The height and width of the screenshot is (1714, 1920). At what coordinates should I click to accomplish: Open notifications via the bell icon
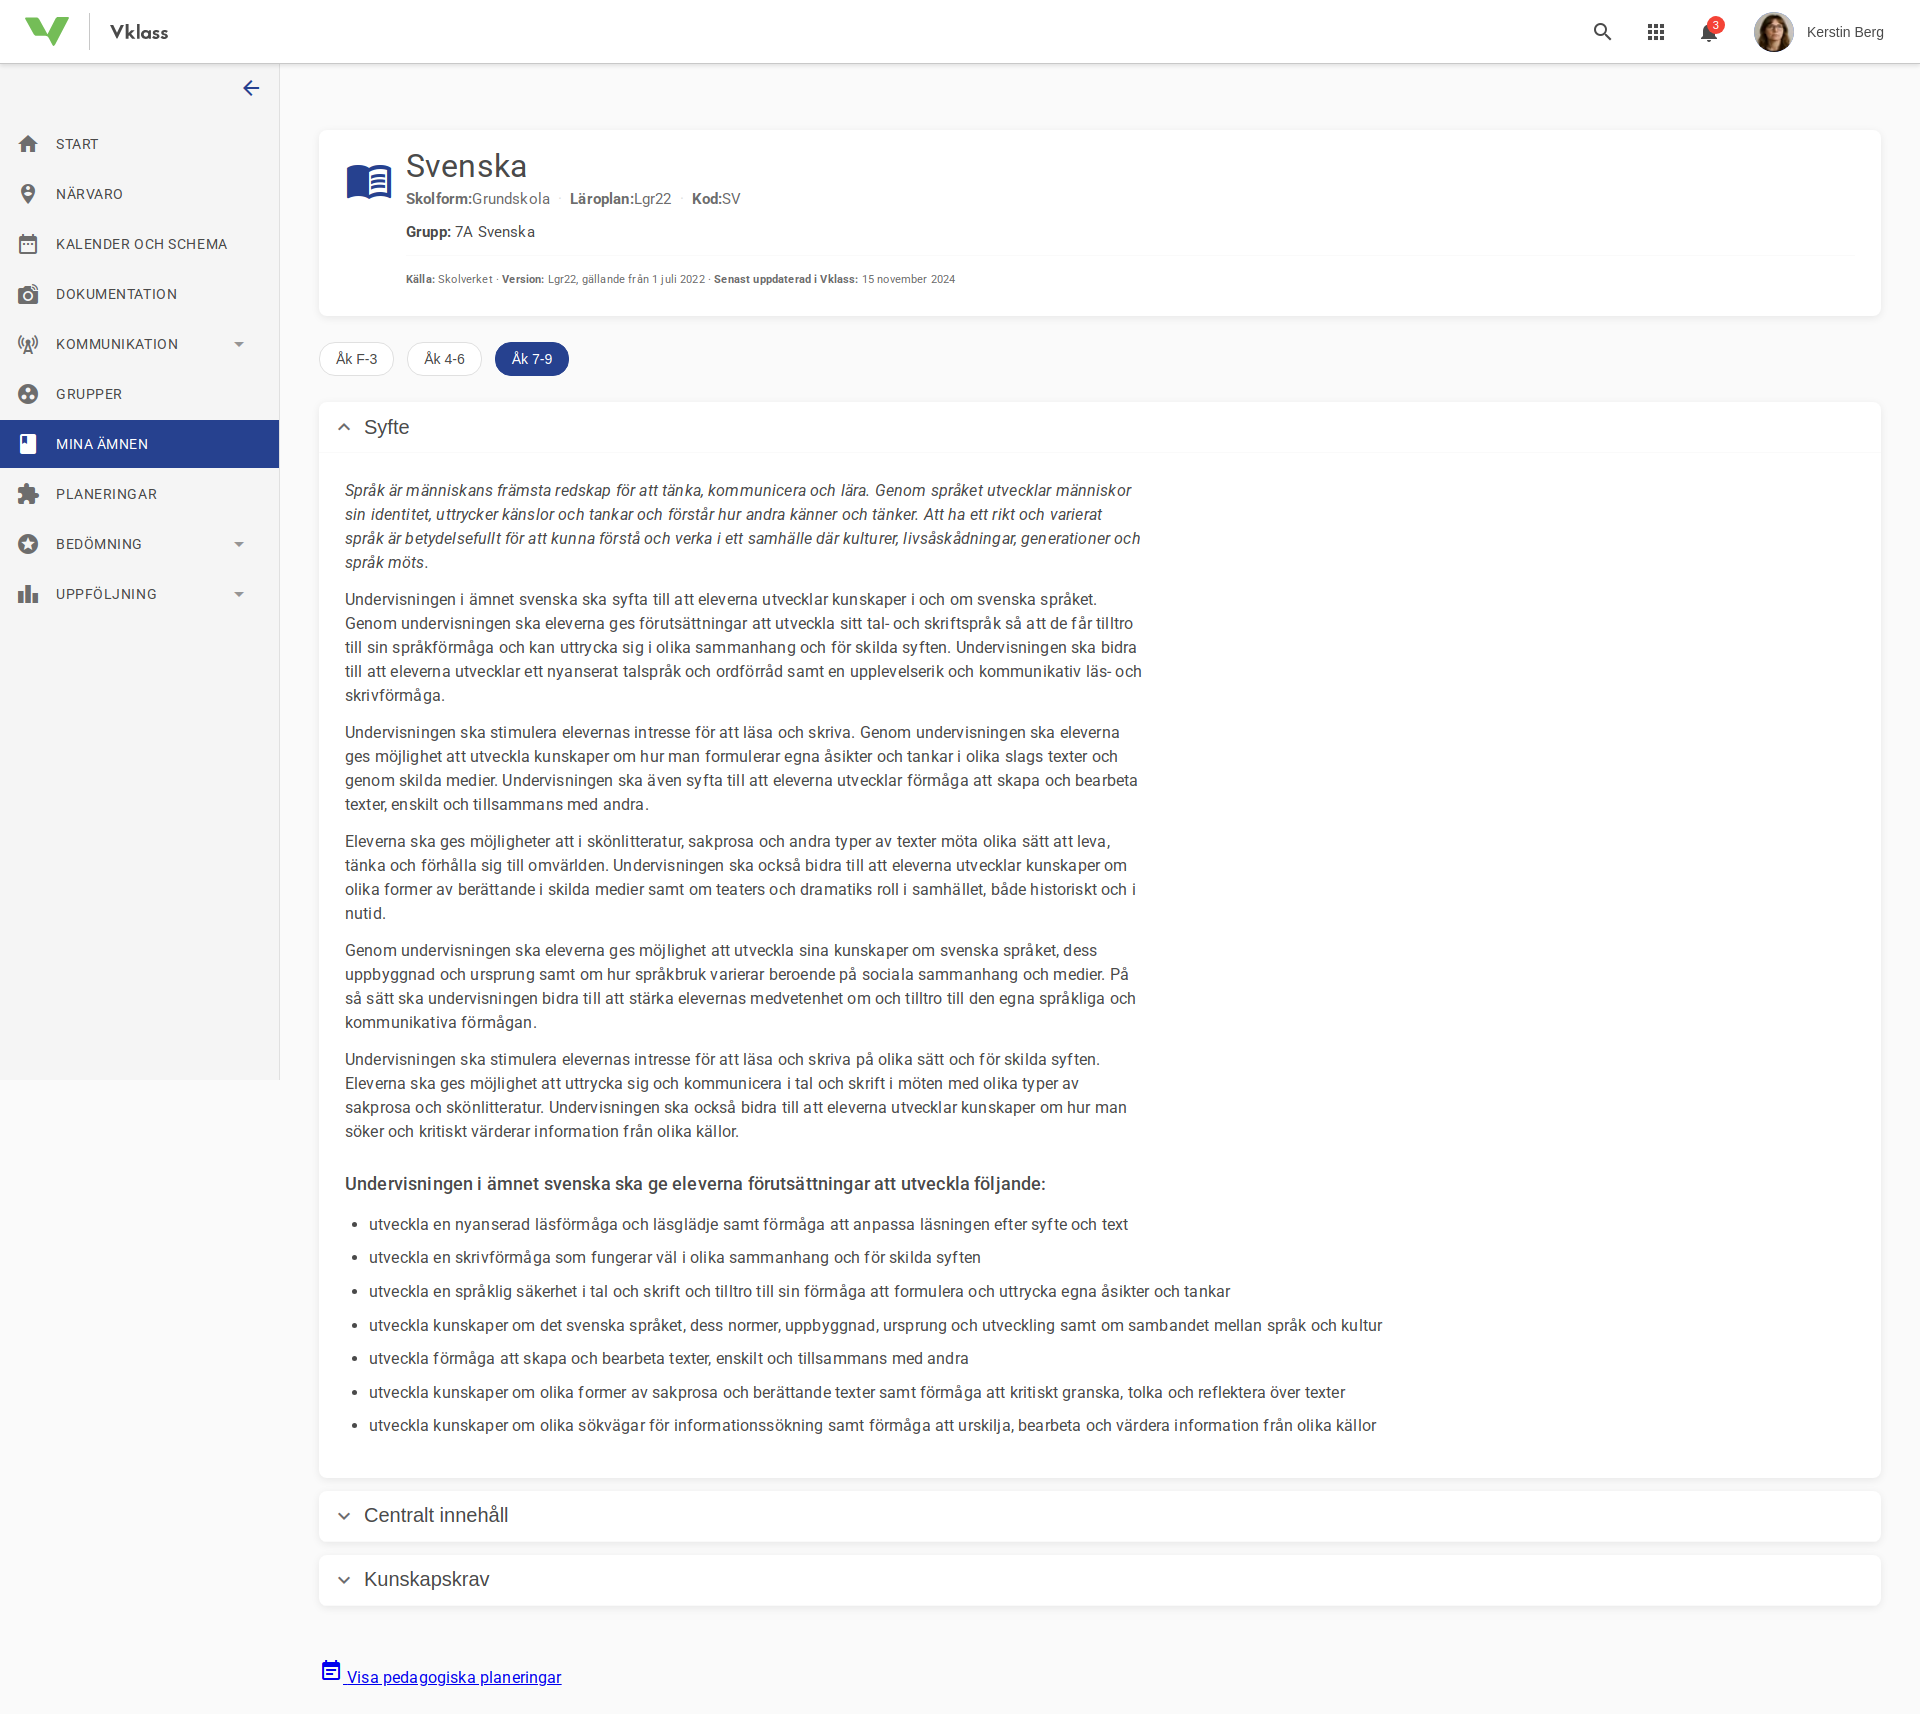[x=1709, y=31]
